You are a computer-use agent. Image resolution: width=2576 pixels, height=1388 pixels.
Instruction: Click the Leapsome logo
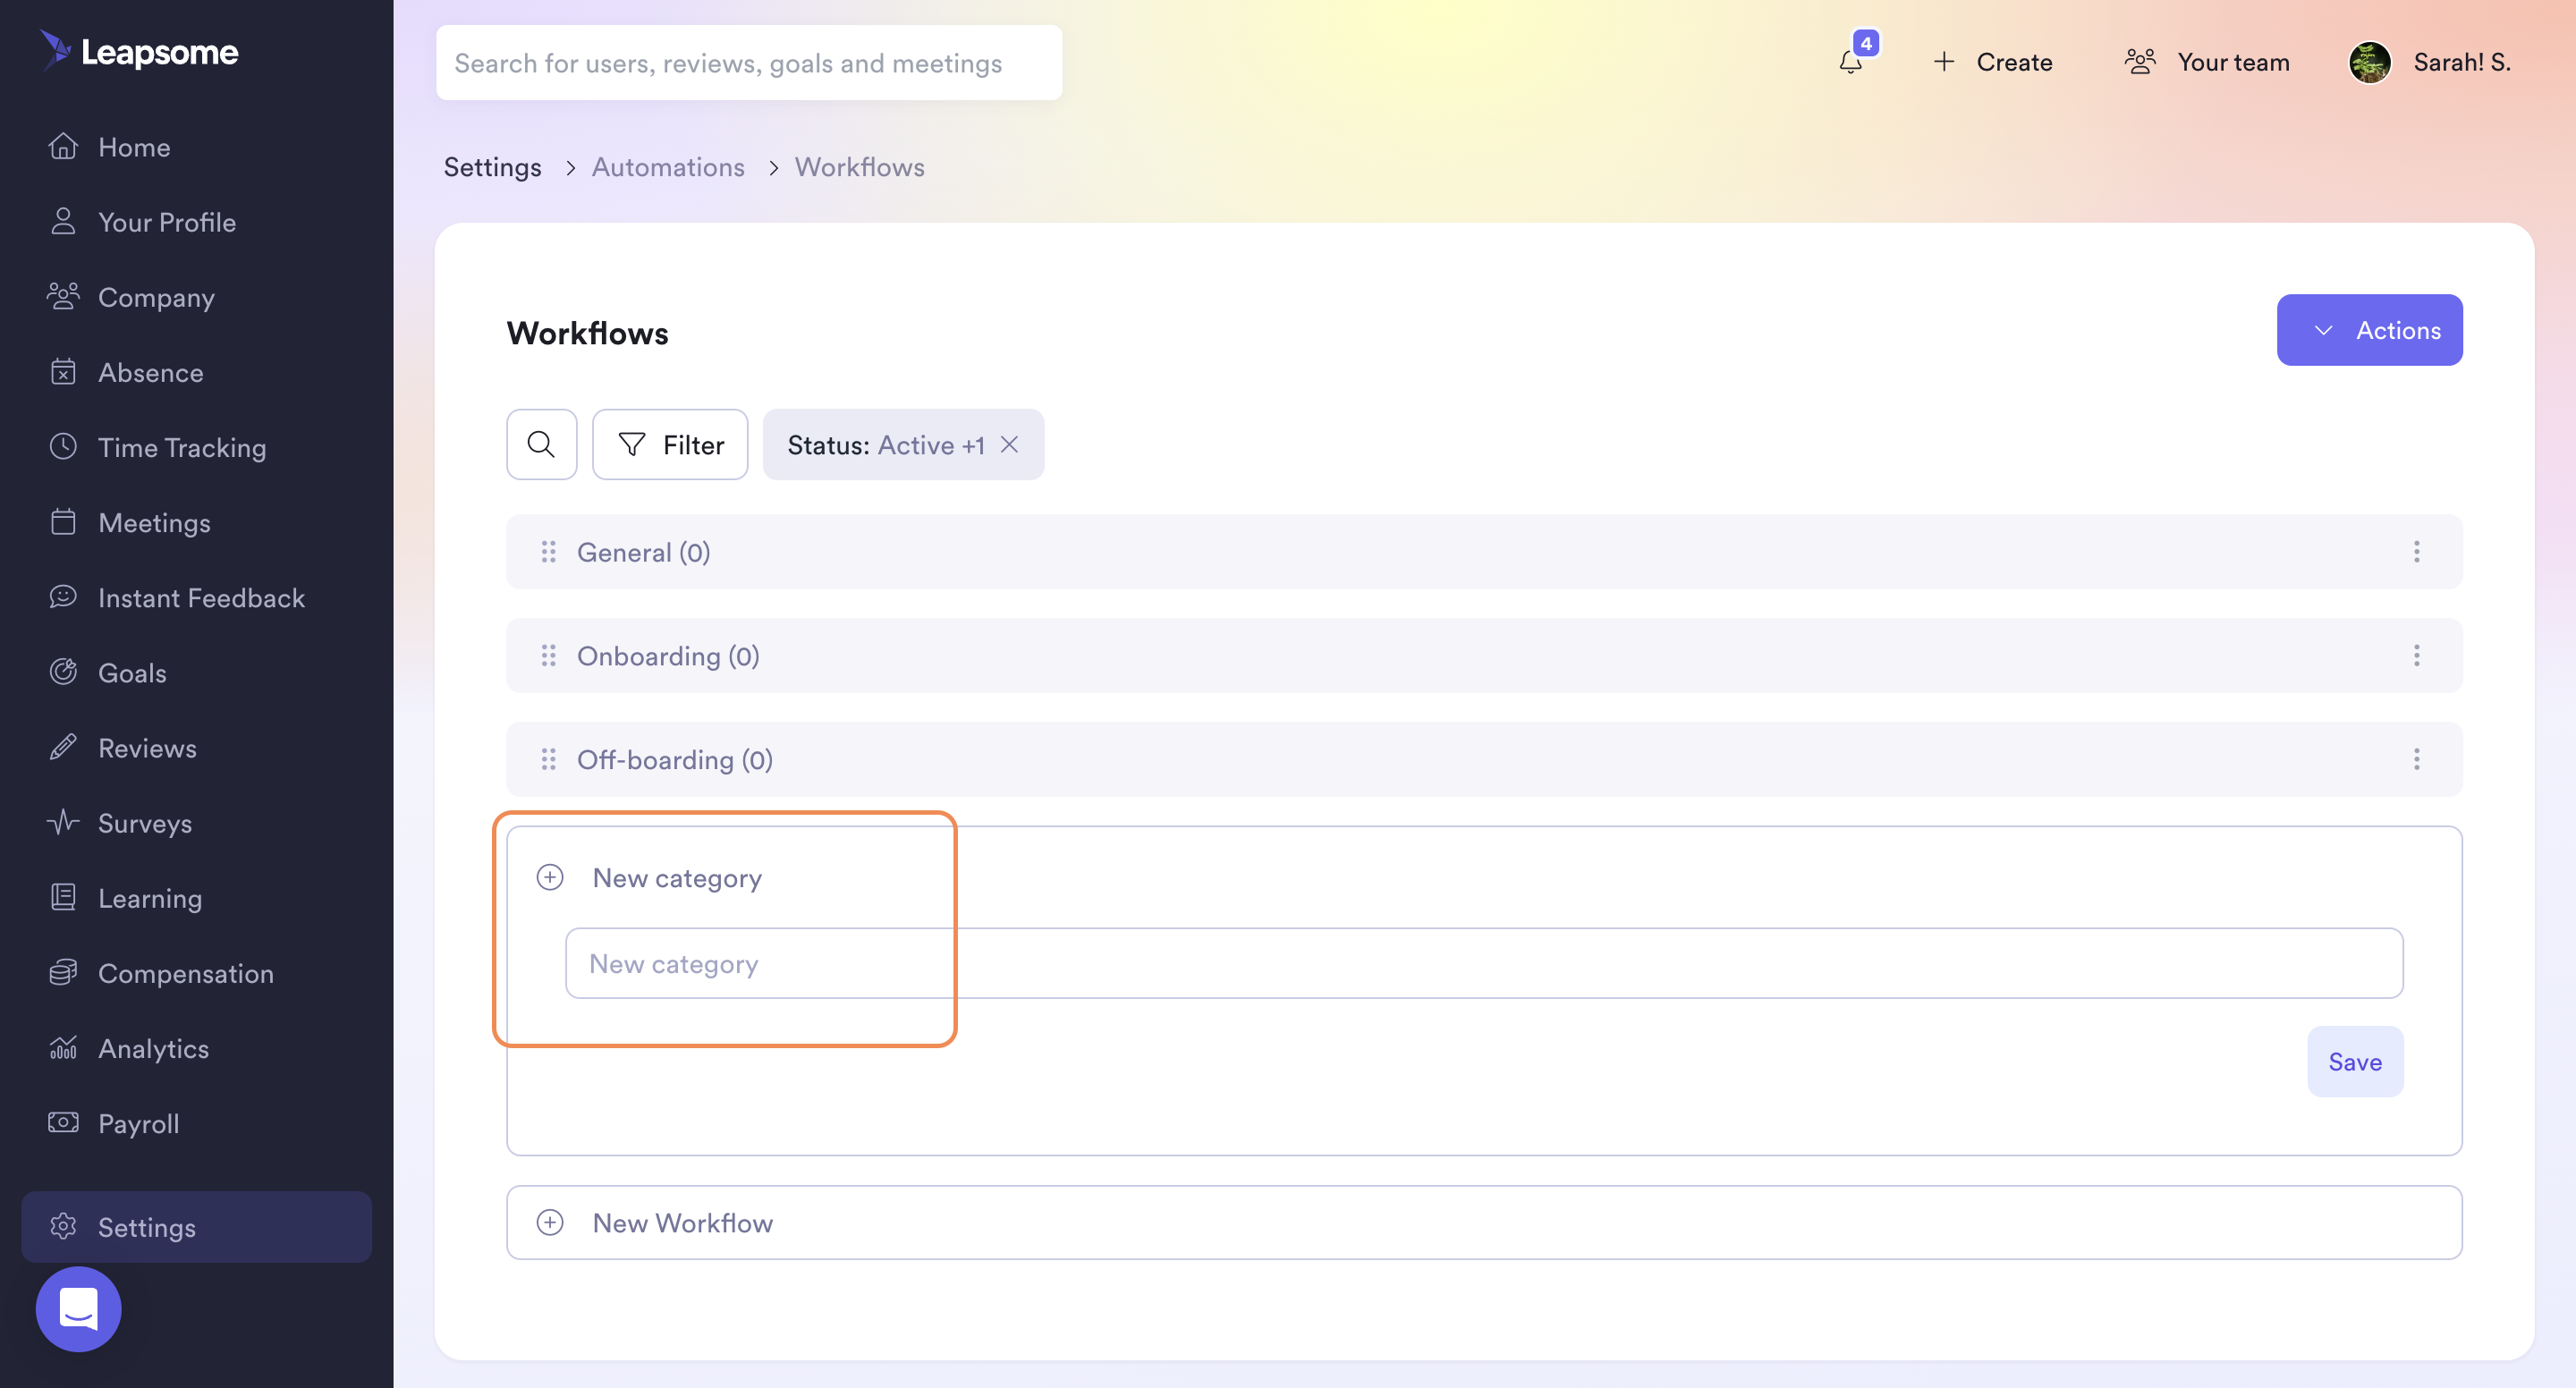coord(138,51)
